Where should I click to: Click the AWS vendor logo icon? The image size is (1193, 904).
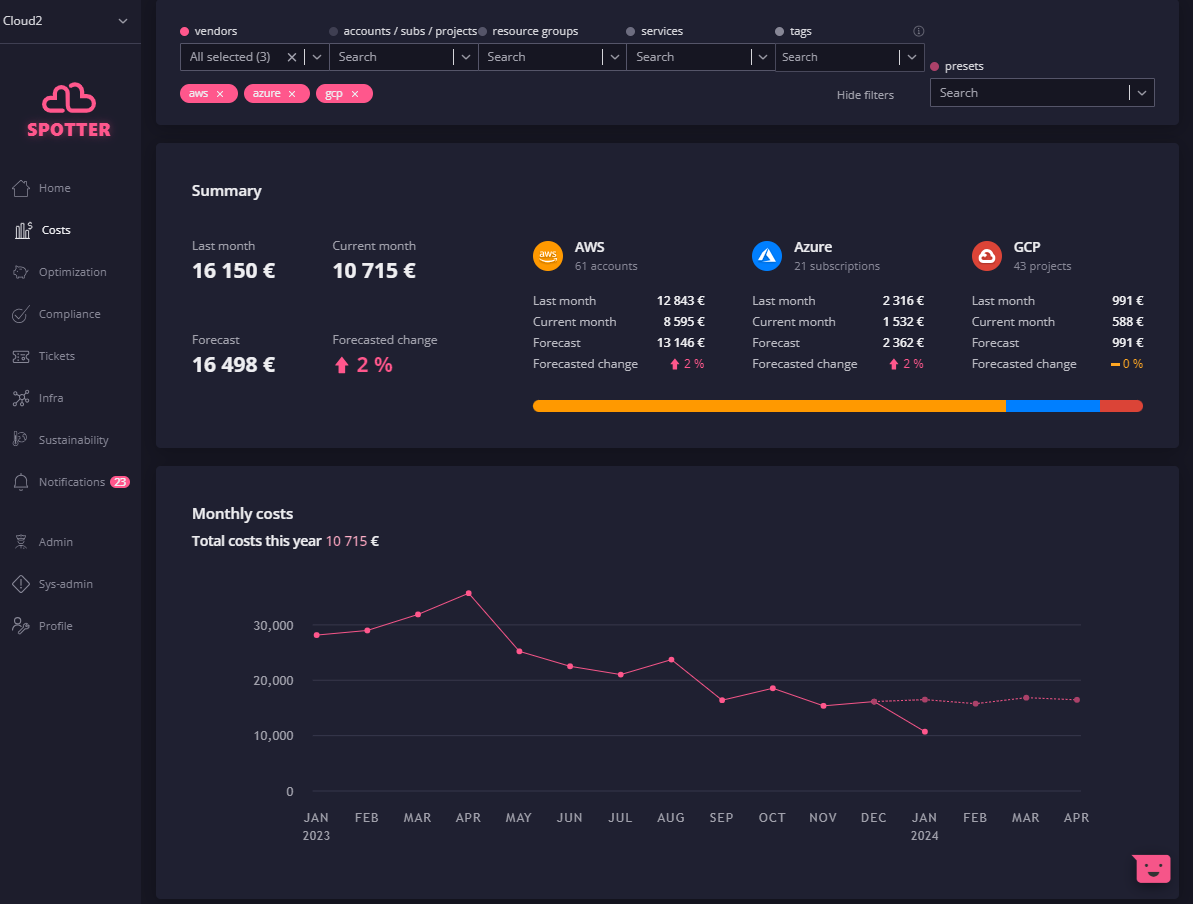pos(548,256)
